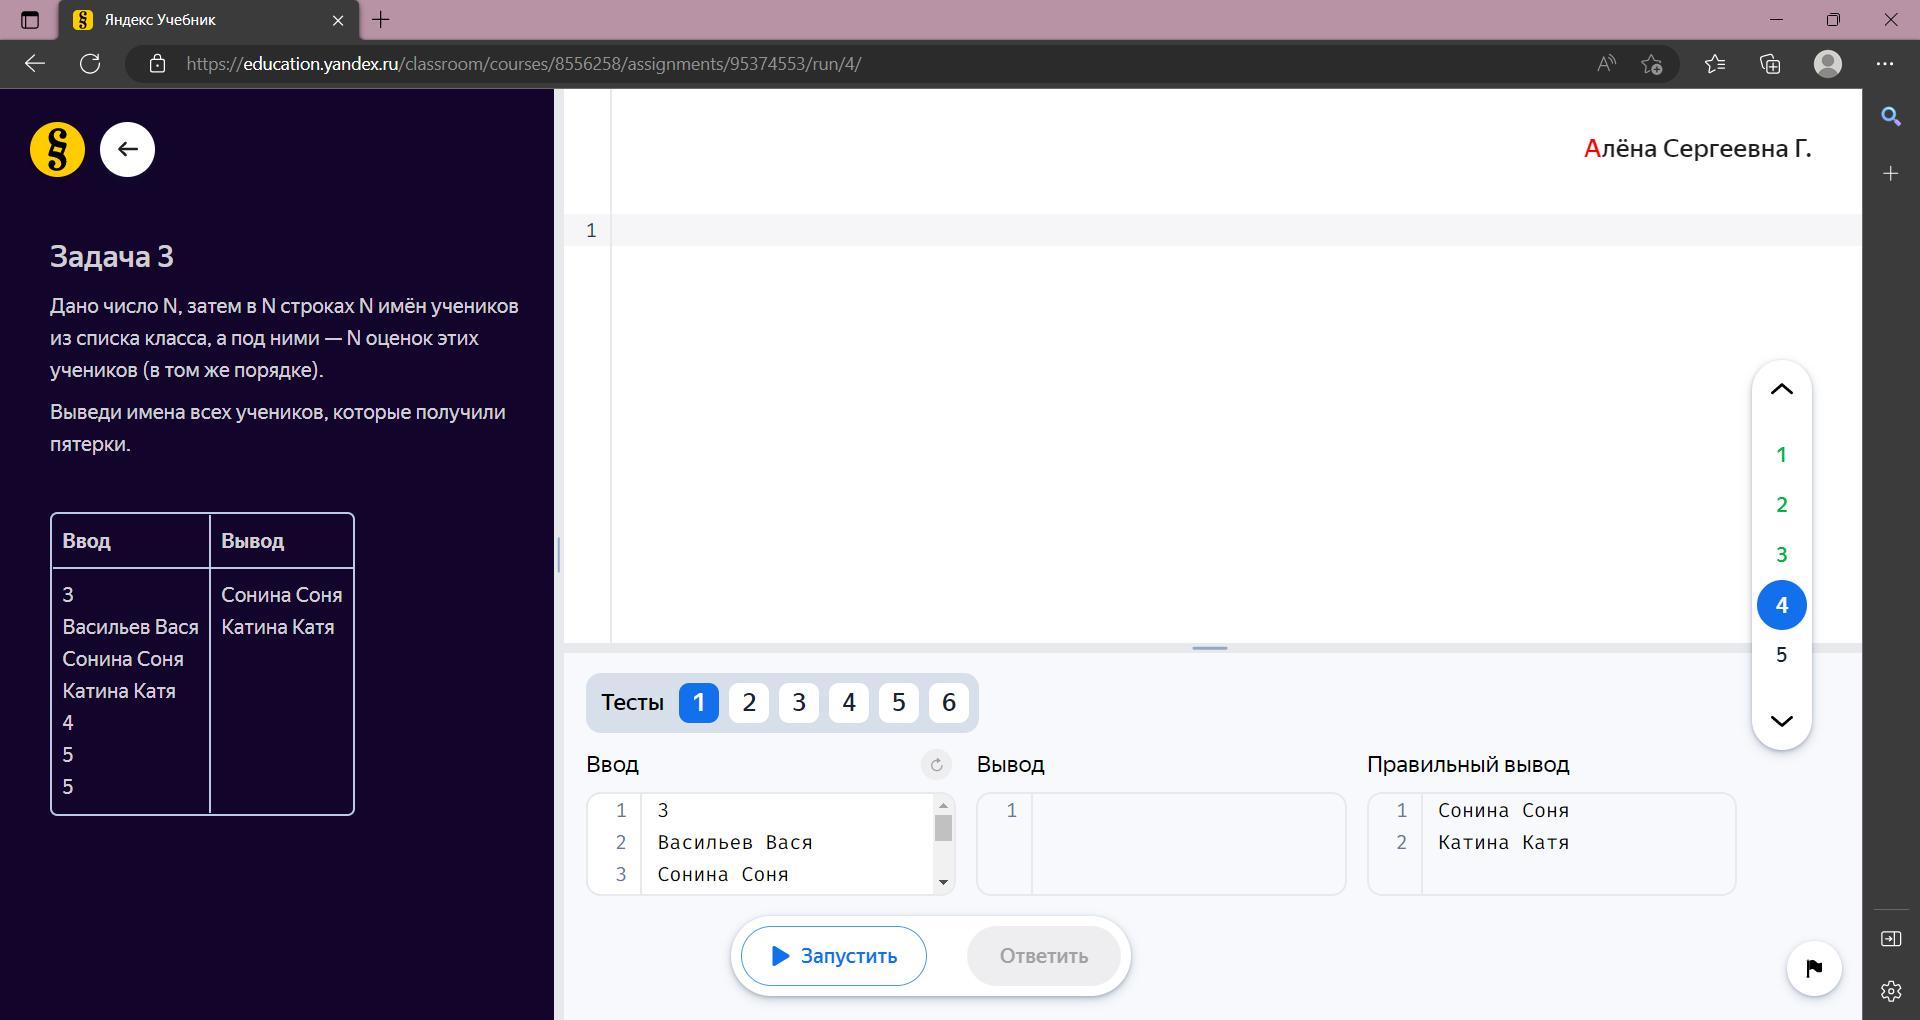Click user name Алёна Сергеевна Г.

(1697, 149)
